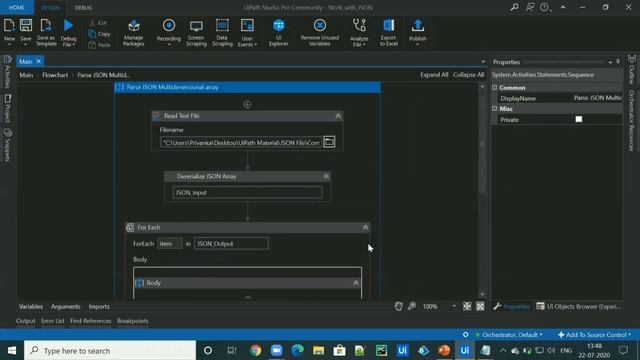Click zoom magnifier icon in designer
Screen dimensions: 640x360
pyautogui.click(x=412, y=306)
